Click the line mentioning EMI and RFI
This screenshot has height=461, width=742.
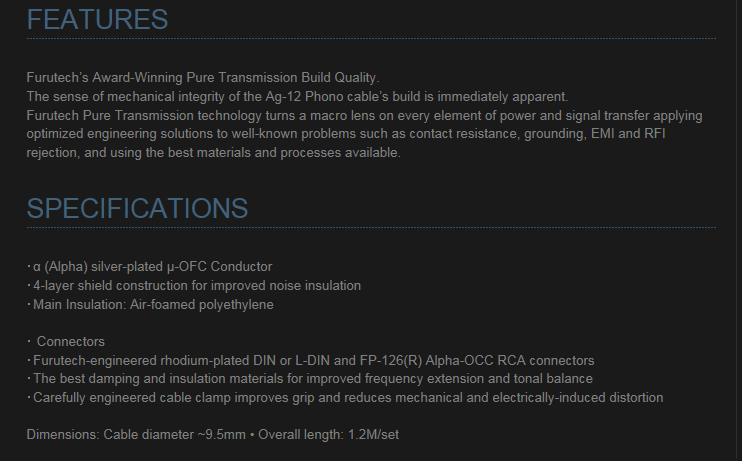click(346, 134)
